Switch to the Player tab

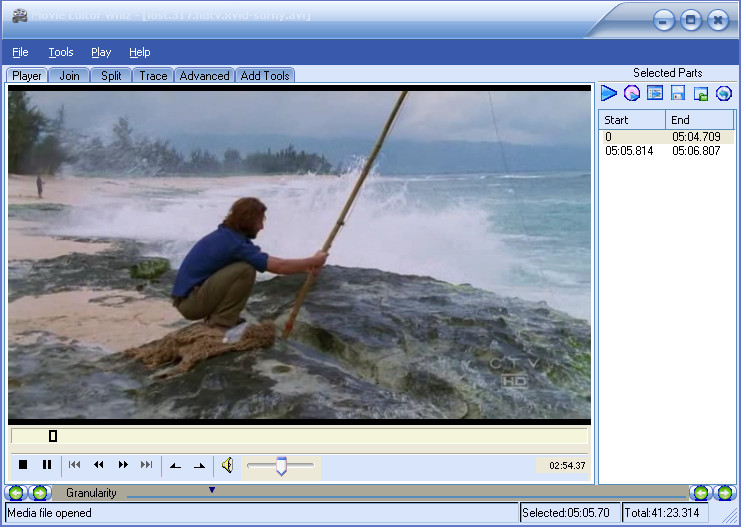[27, 76]
